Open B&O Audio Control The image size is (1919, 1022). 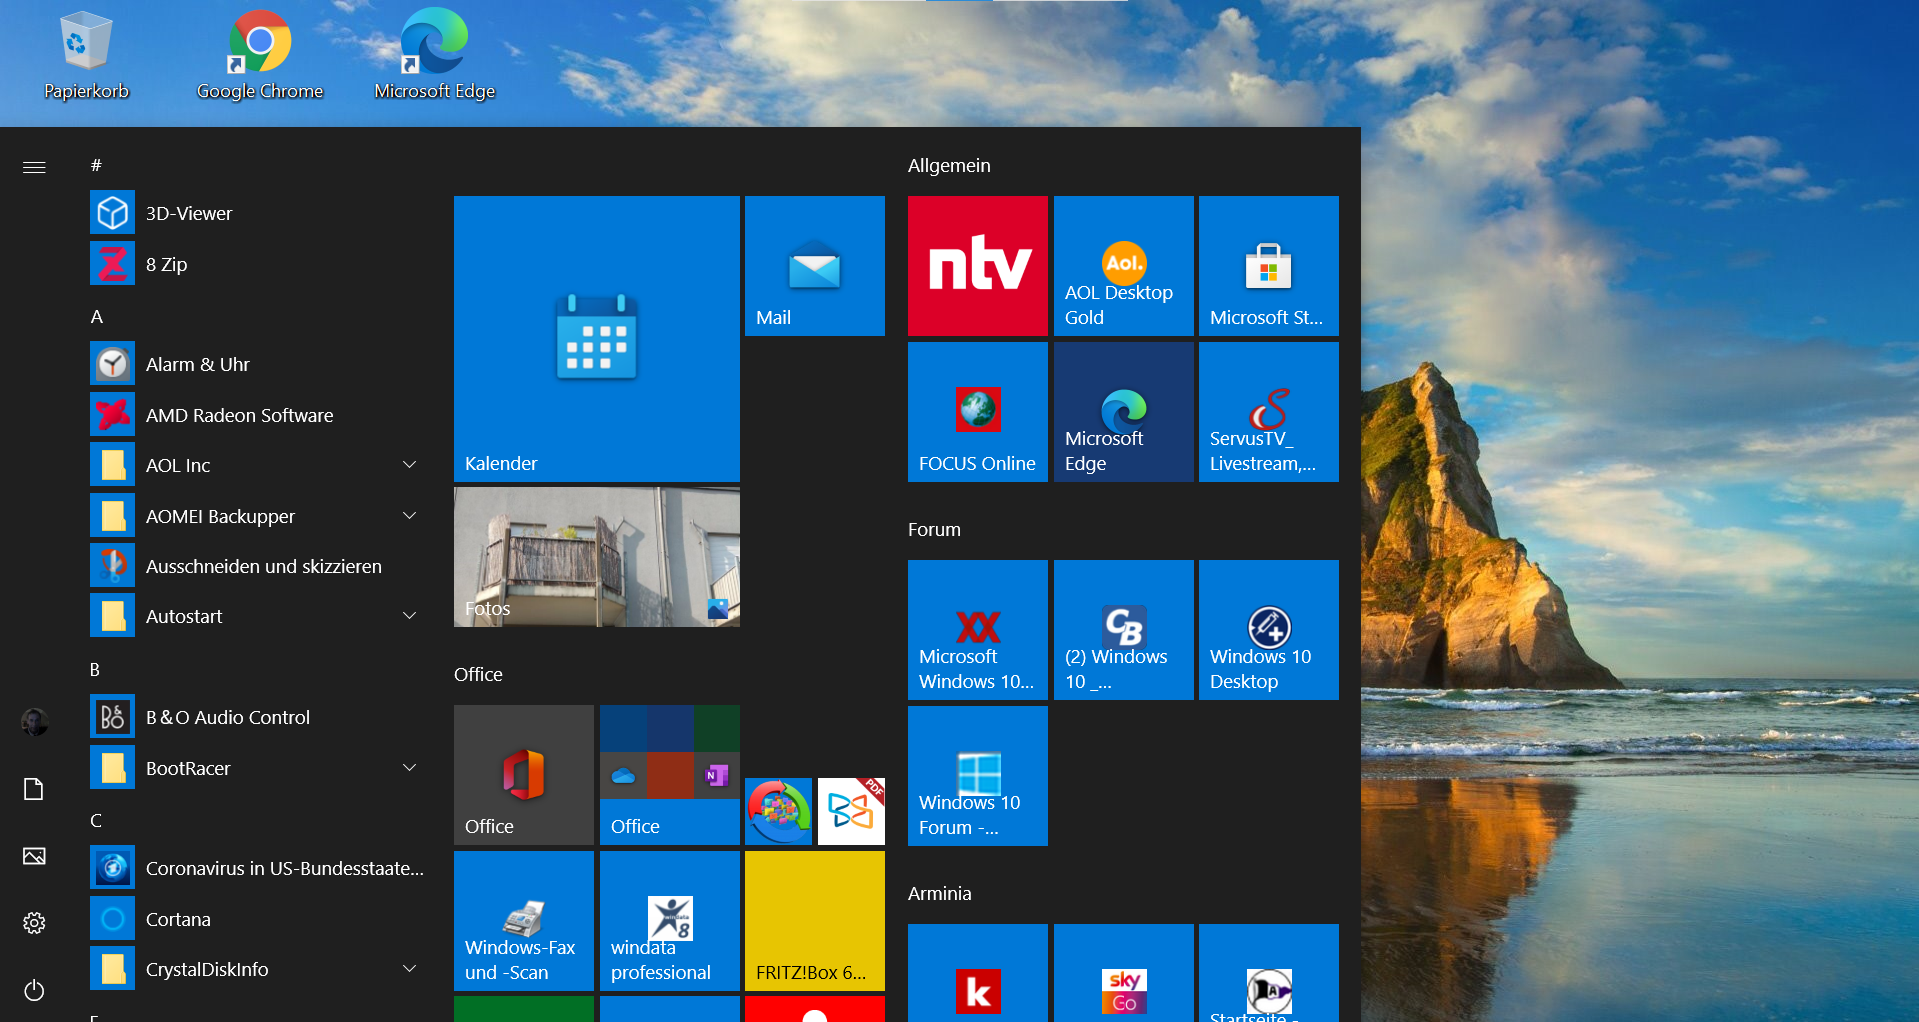click(257, 717)
